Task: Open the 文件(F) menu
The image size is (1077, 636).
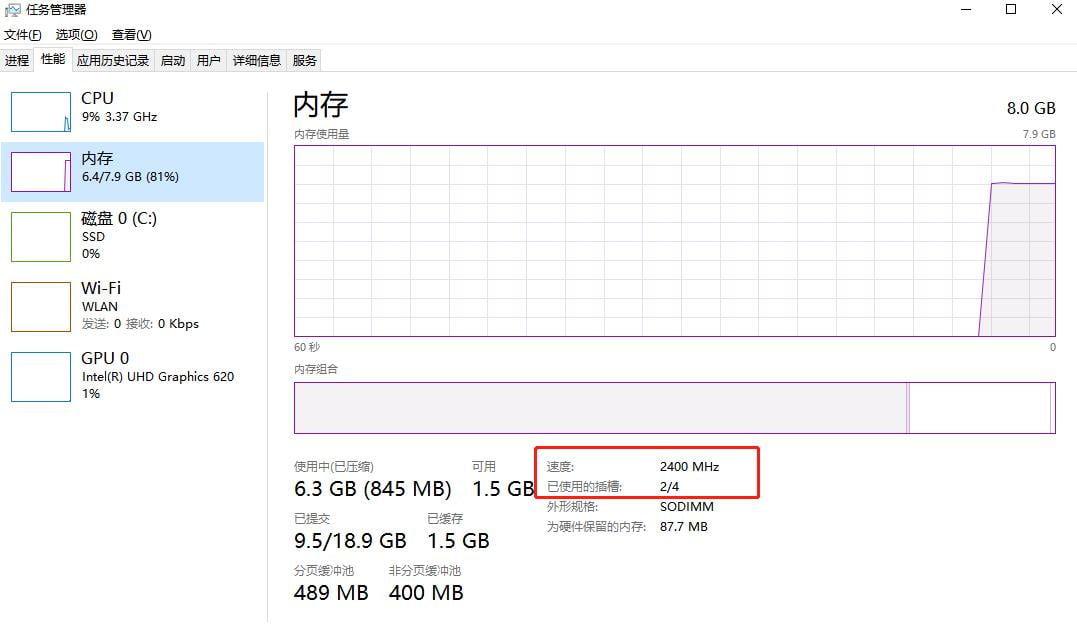Action: coord(23,35)
